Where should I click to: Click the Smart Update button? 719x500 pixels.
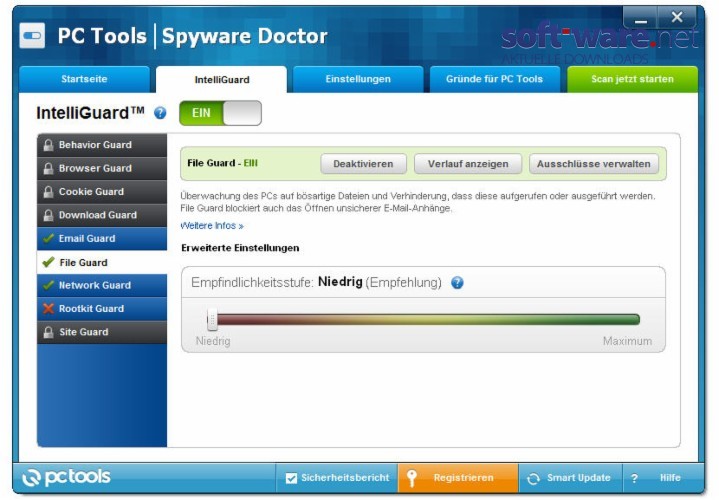[570, 478]
